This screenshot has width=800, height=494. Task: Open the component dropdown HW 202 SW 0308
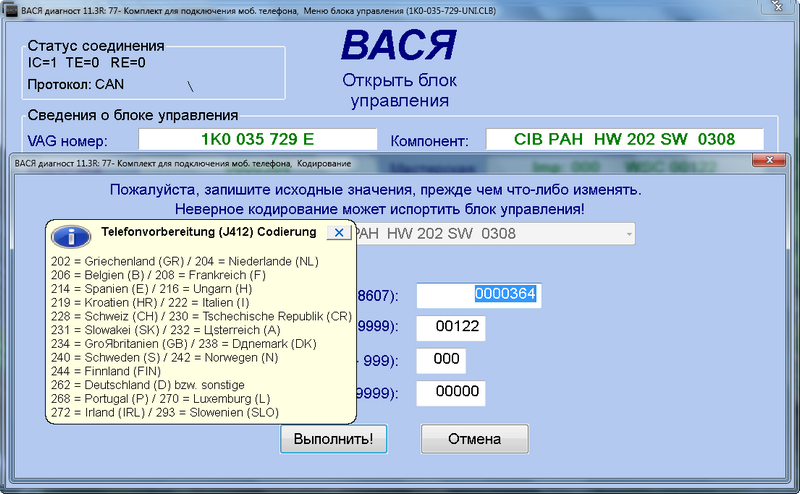495,234
